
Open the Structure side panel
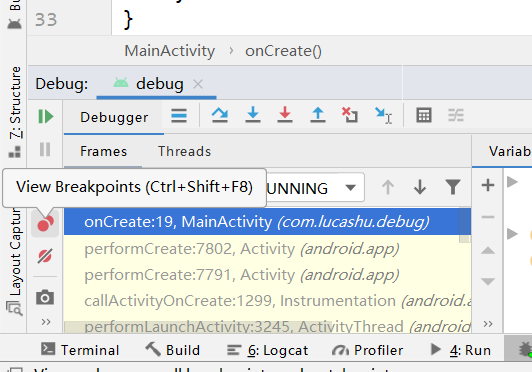pyautogui.click(x=15, y=112)
